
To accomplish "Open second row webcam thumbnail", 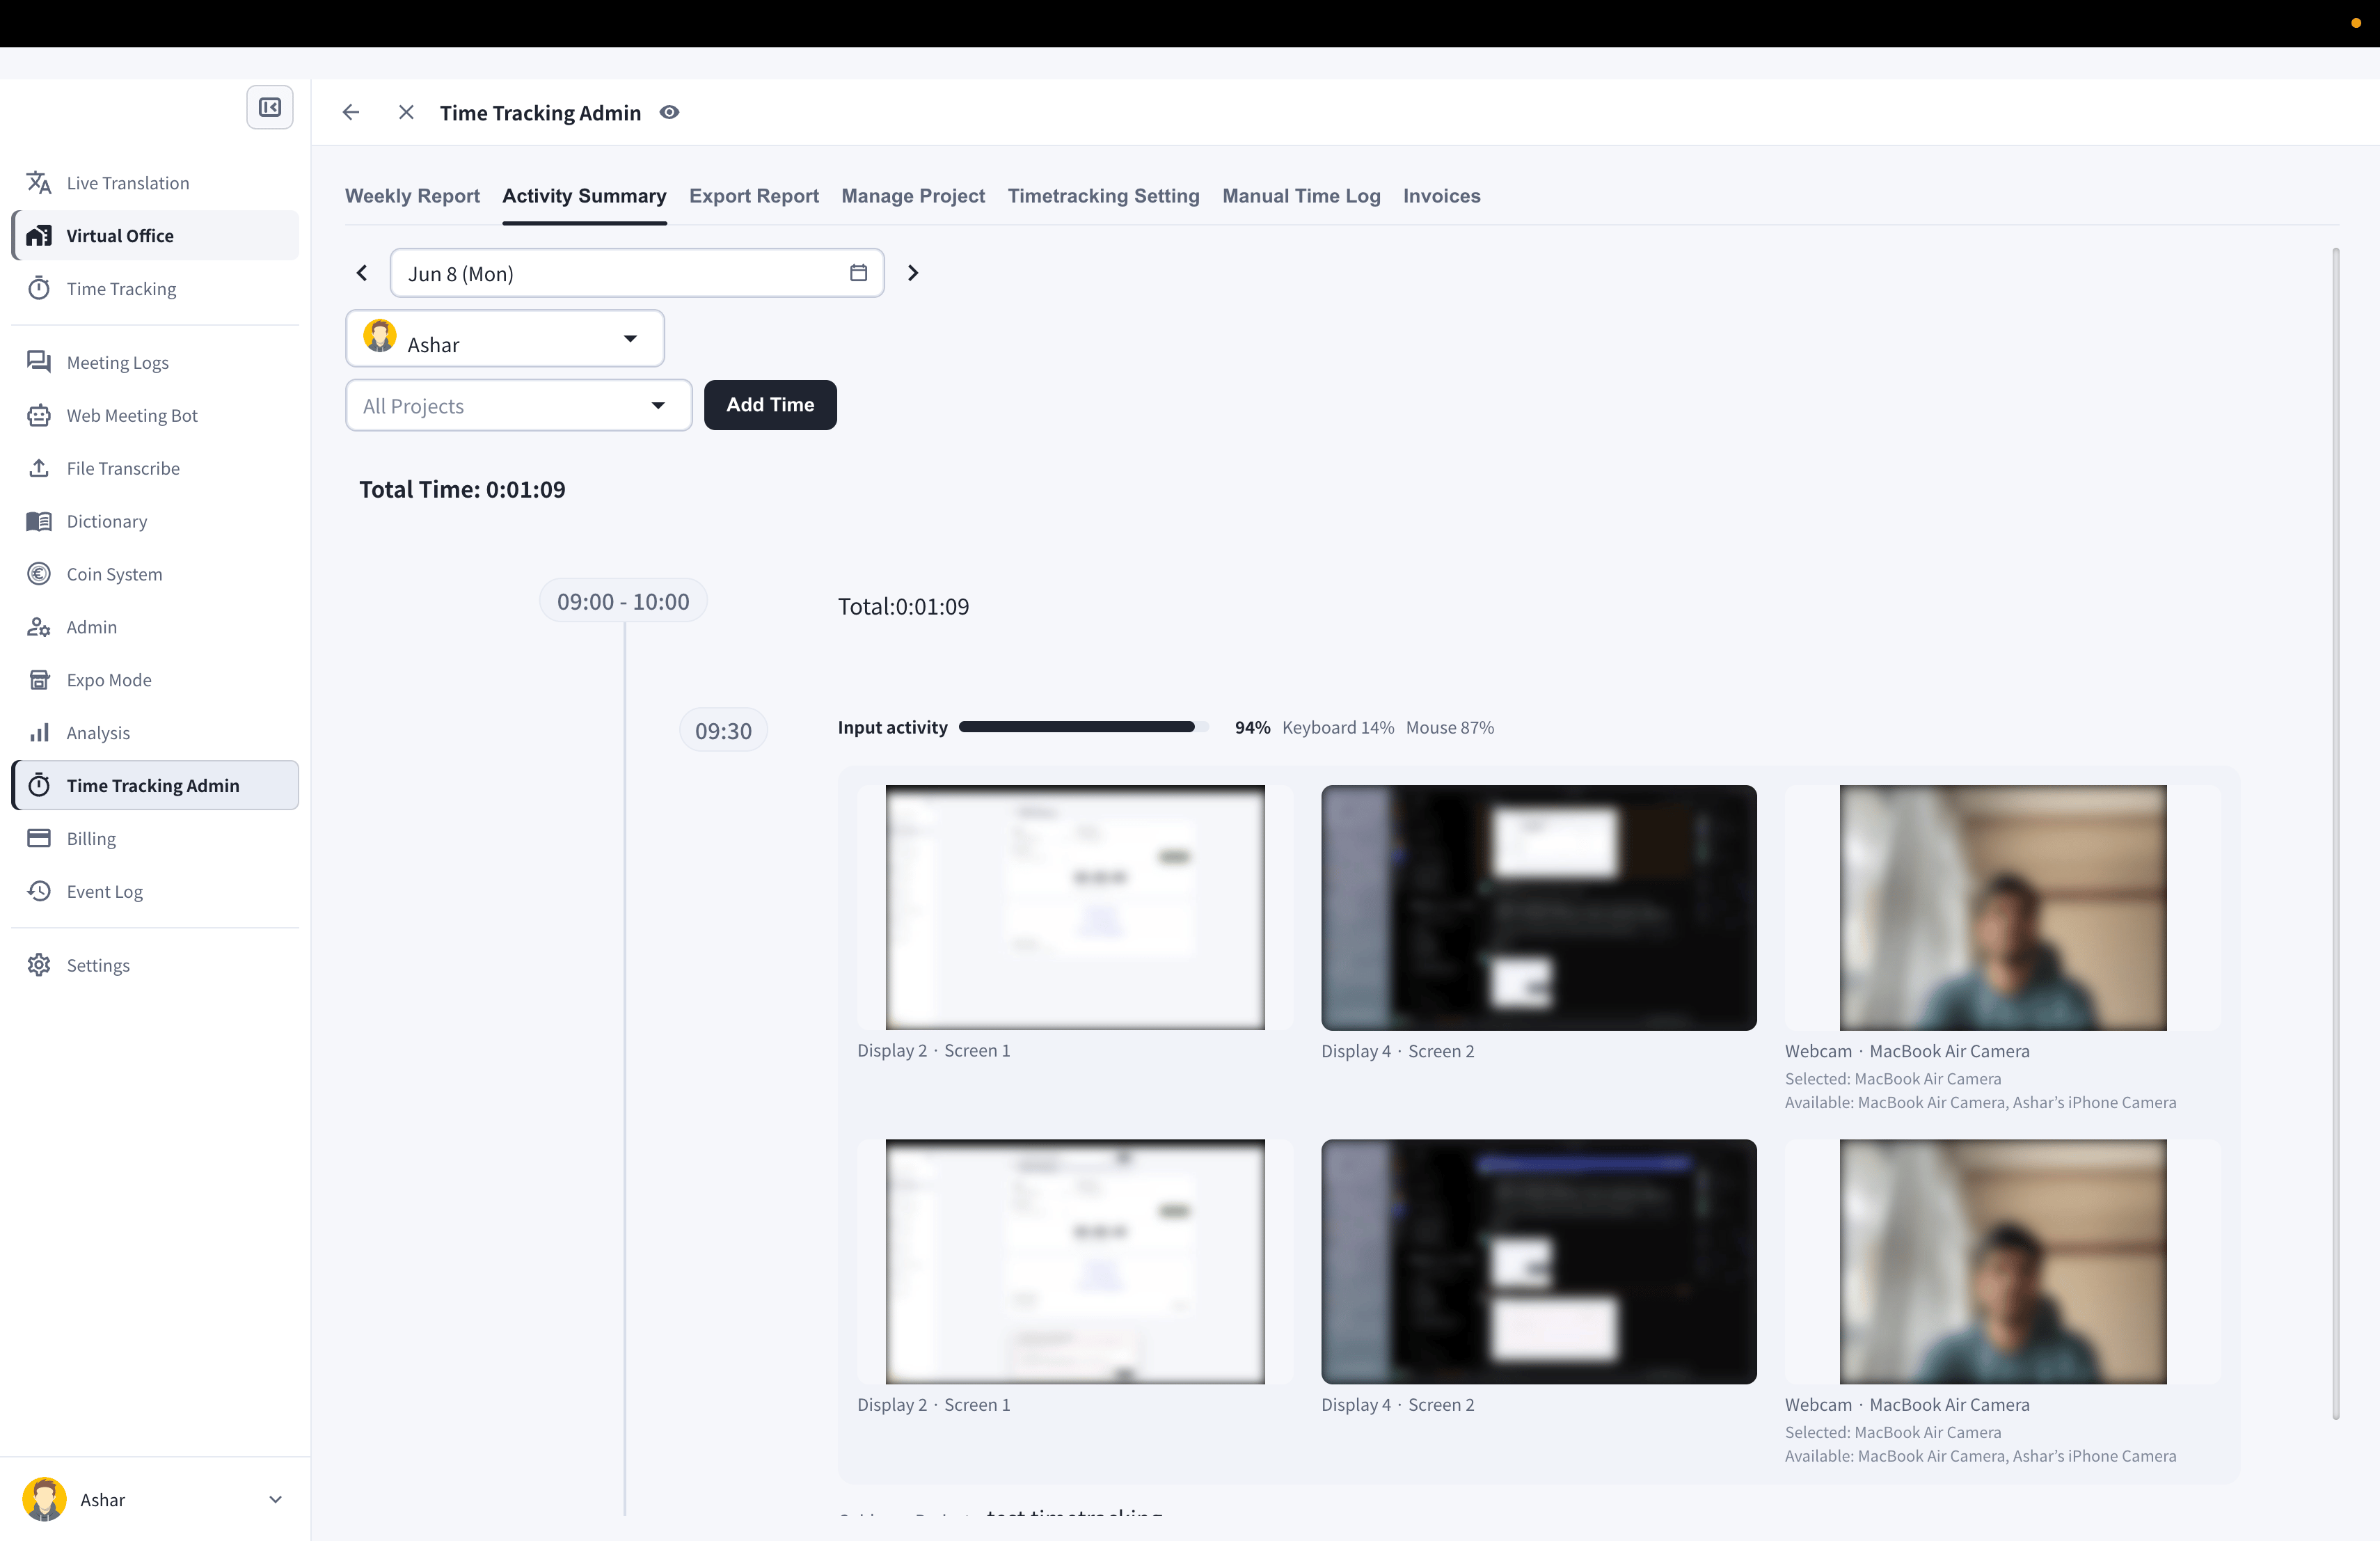I will coord(2003,1262).
